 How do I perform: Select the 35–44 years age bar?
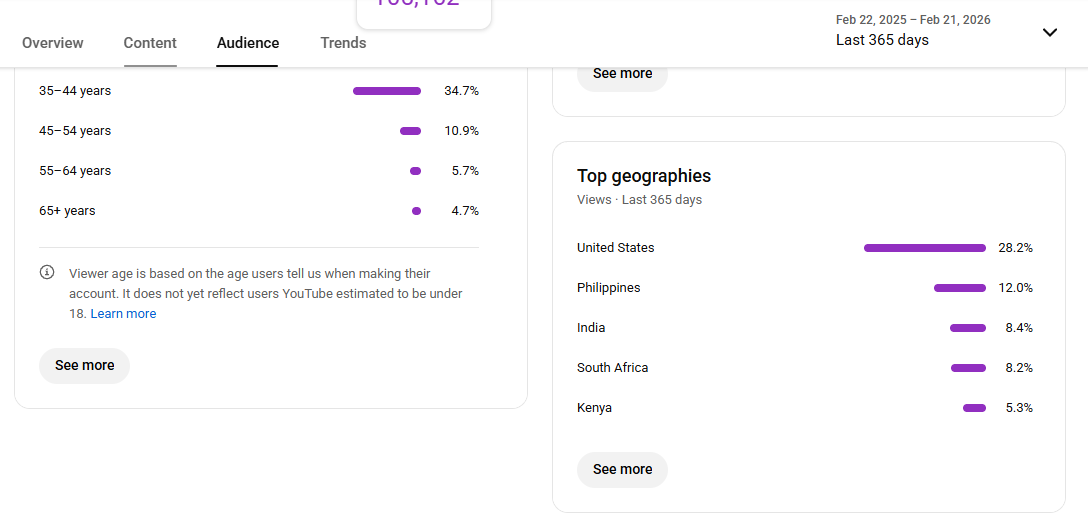coord(386,91)
